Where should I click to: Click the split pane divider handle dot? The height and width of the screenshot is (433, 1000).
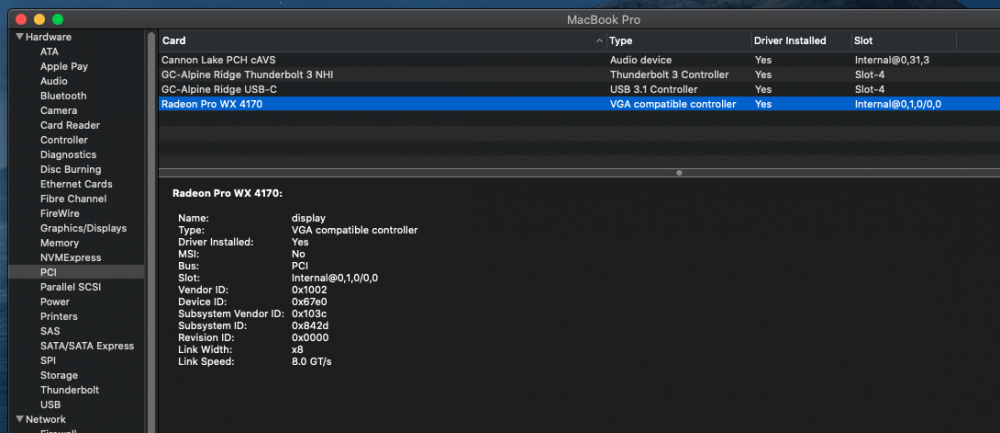(x=679, y=173)
